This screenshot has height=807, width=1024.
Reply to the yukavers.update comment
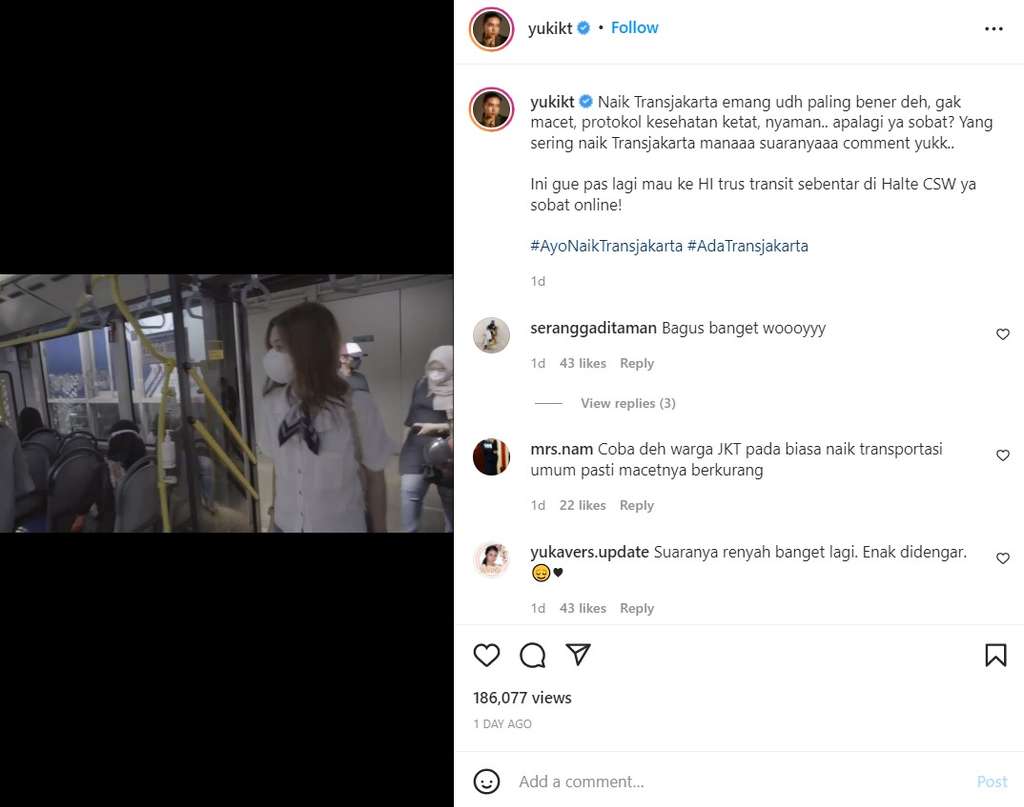pos(636,609)
